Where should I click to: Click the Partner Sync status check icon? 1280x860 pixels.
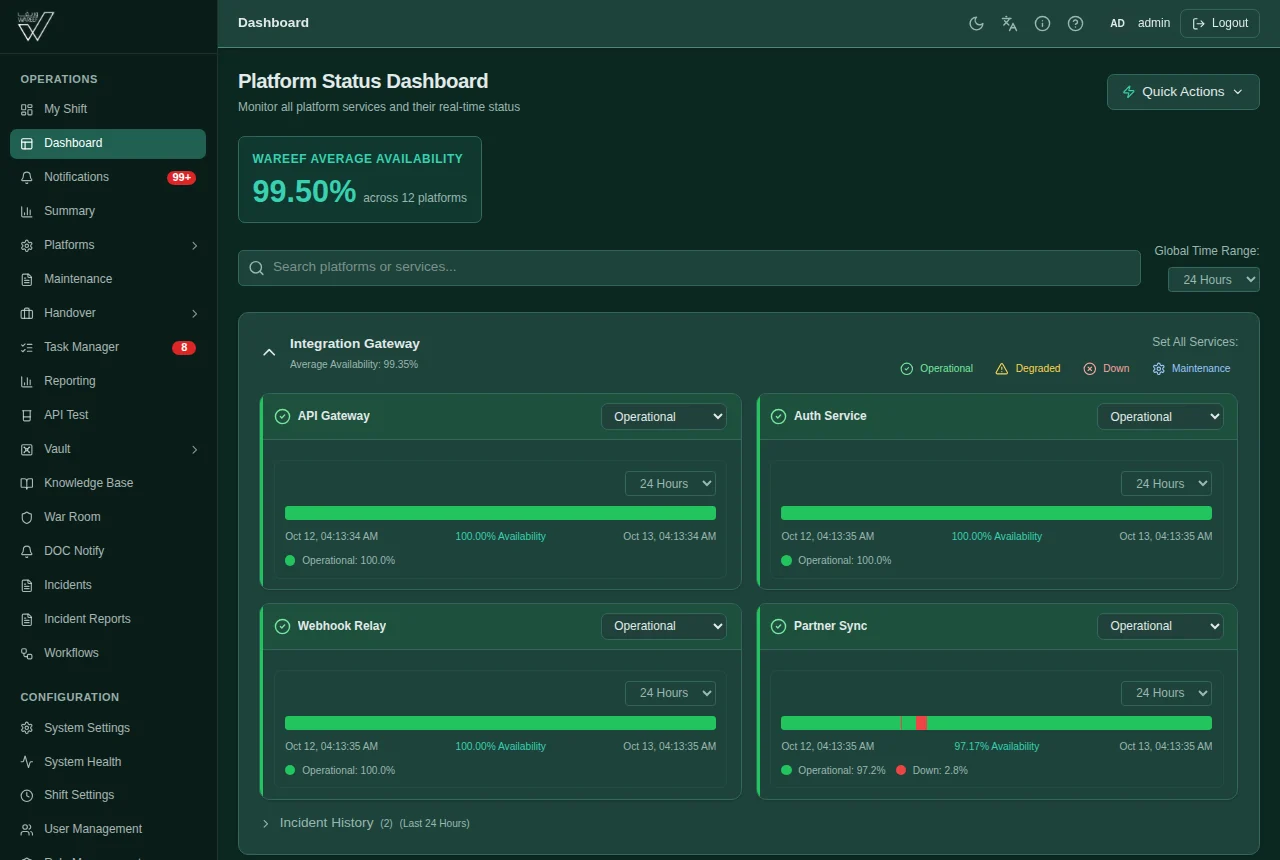pos(778,626)
